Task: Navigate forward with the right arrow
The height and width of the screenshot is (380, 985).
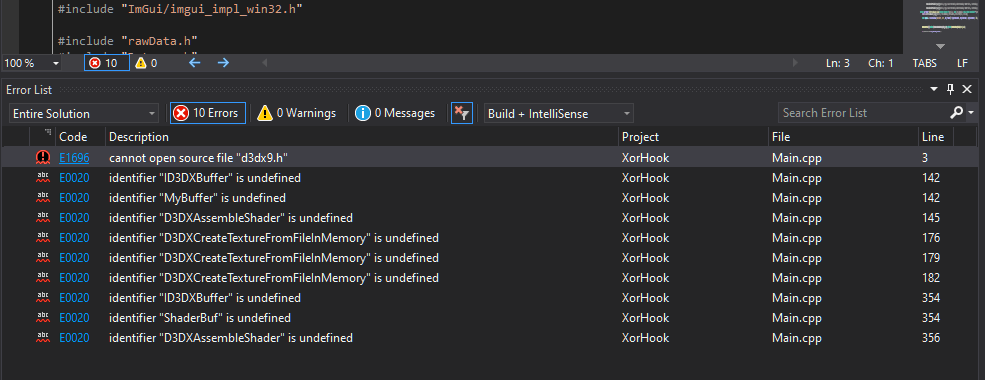Action: (223, 63)
